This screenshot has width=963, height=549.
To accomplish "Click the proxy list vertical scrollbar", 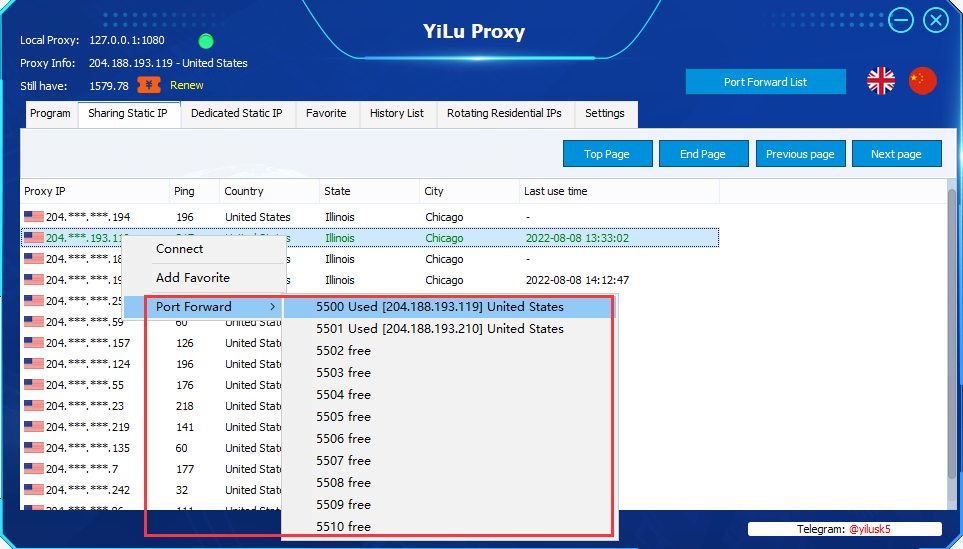I will click(x=952, y=332).
